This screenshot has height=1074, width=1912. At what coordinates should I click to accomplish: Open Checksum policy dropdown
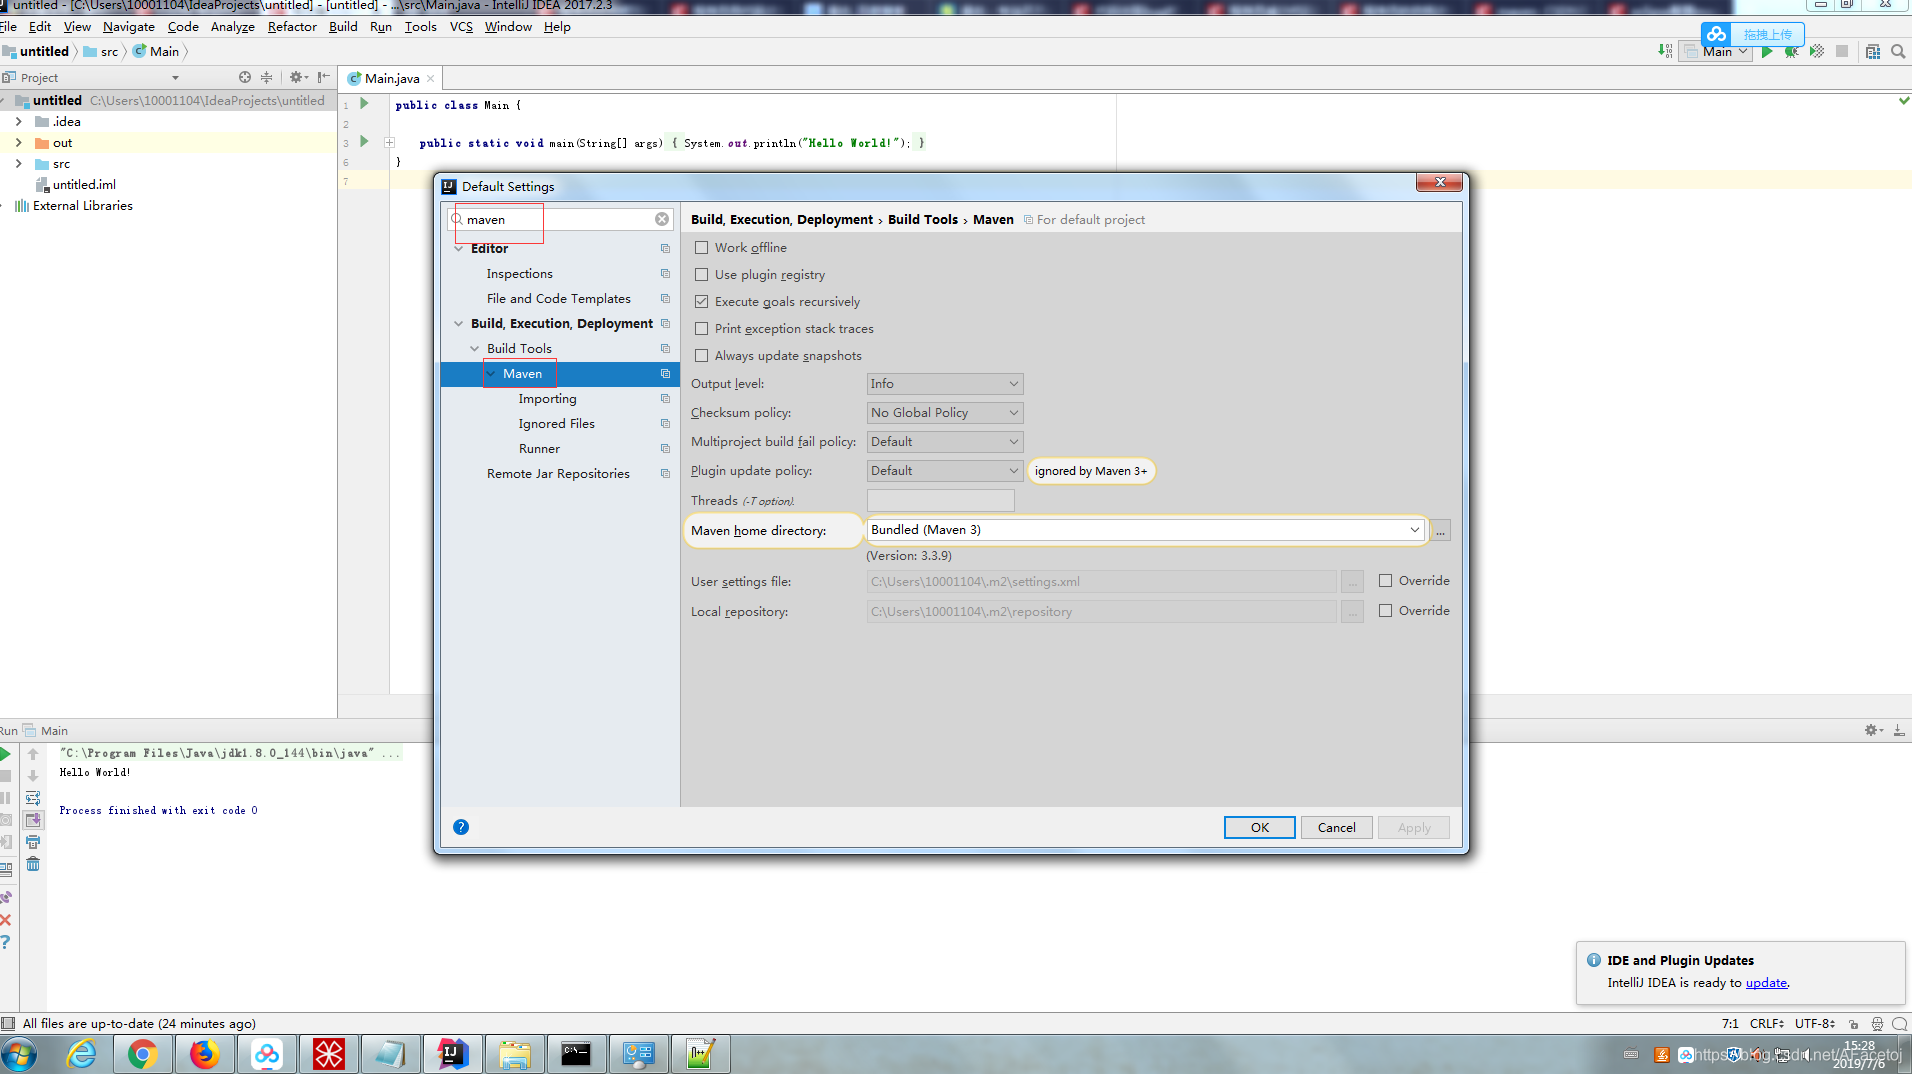(x=944, y=413)
